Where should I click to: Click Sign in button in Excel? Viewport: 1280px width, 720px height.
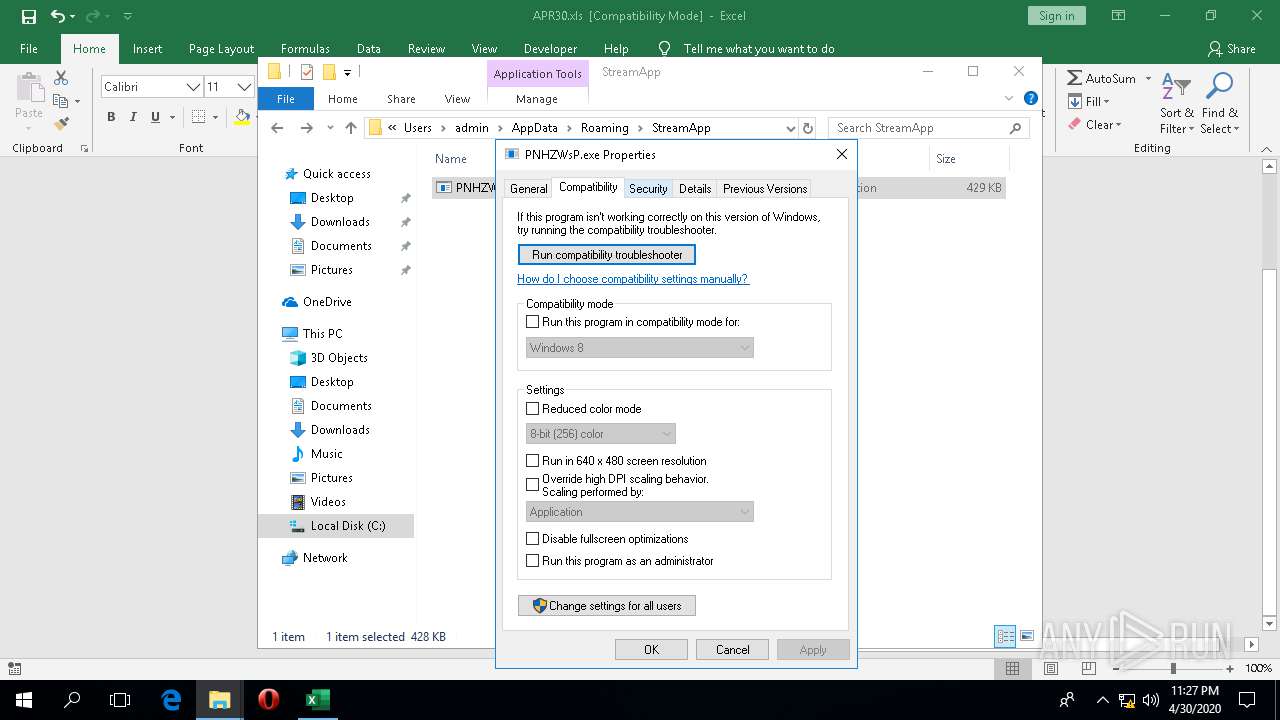[x=1056, y=16]
